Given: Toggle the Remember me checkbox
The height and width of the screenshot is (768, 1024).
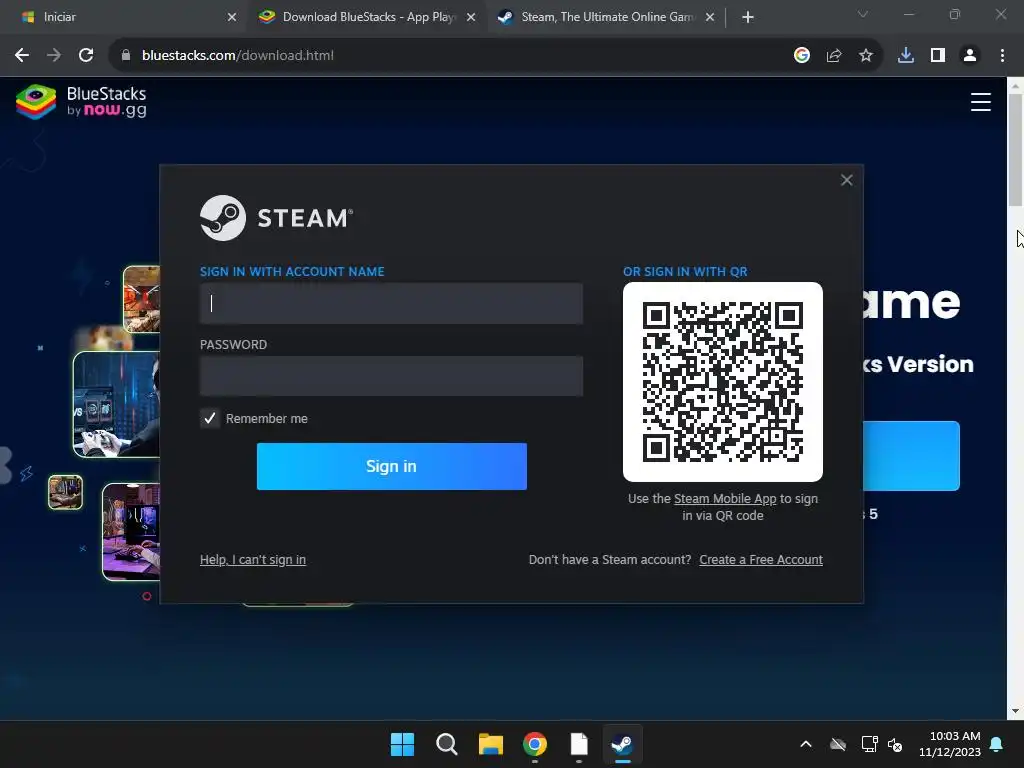Looking at the screenshot, I should click(210, 418).
